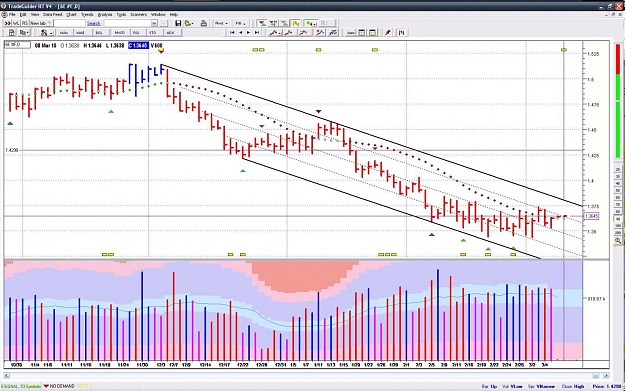Click the blue-header window layout icon
This screenshot has height=391, width=625.
click(x=362, y=33)
